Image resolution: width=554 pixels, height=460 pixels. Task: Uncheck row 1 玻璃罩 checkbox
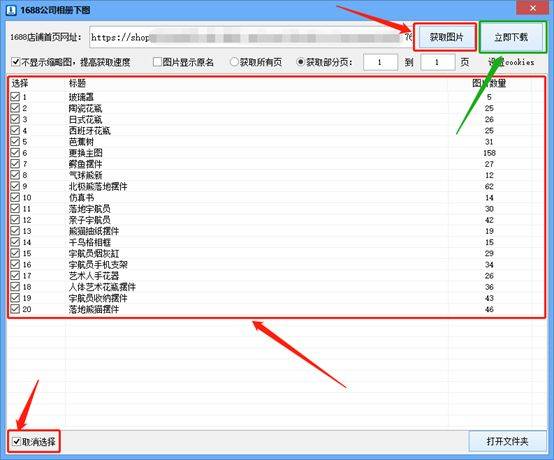point(15,96)
